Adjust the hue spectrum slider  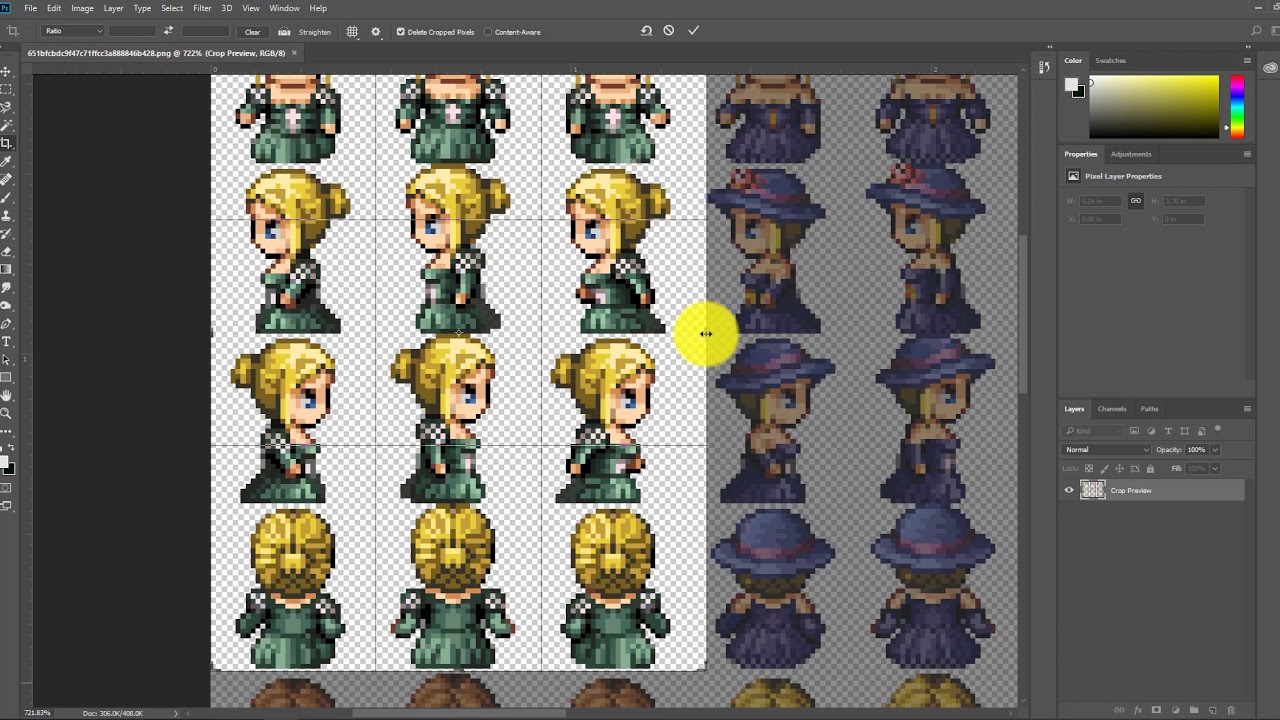(1237, 107)
